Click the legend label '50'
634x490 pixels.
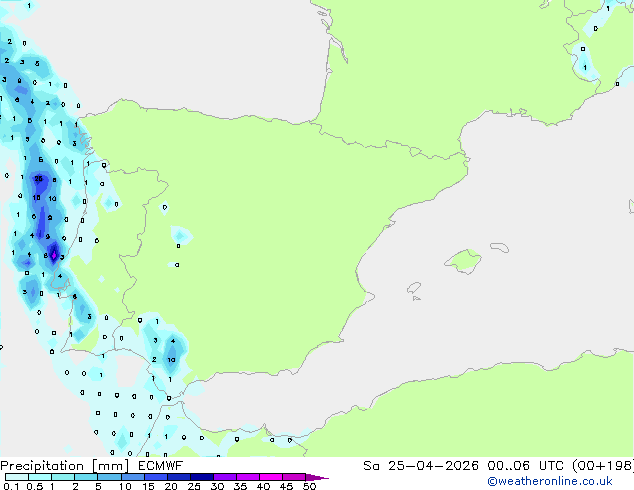[309, 486]
